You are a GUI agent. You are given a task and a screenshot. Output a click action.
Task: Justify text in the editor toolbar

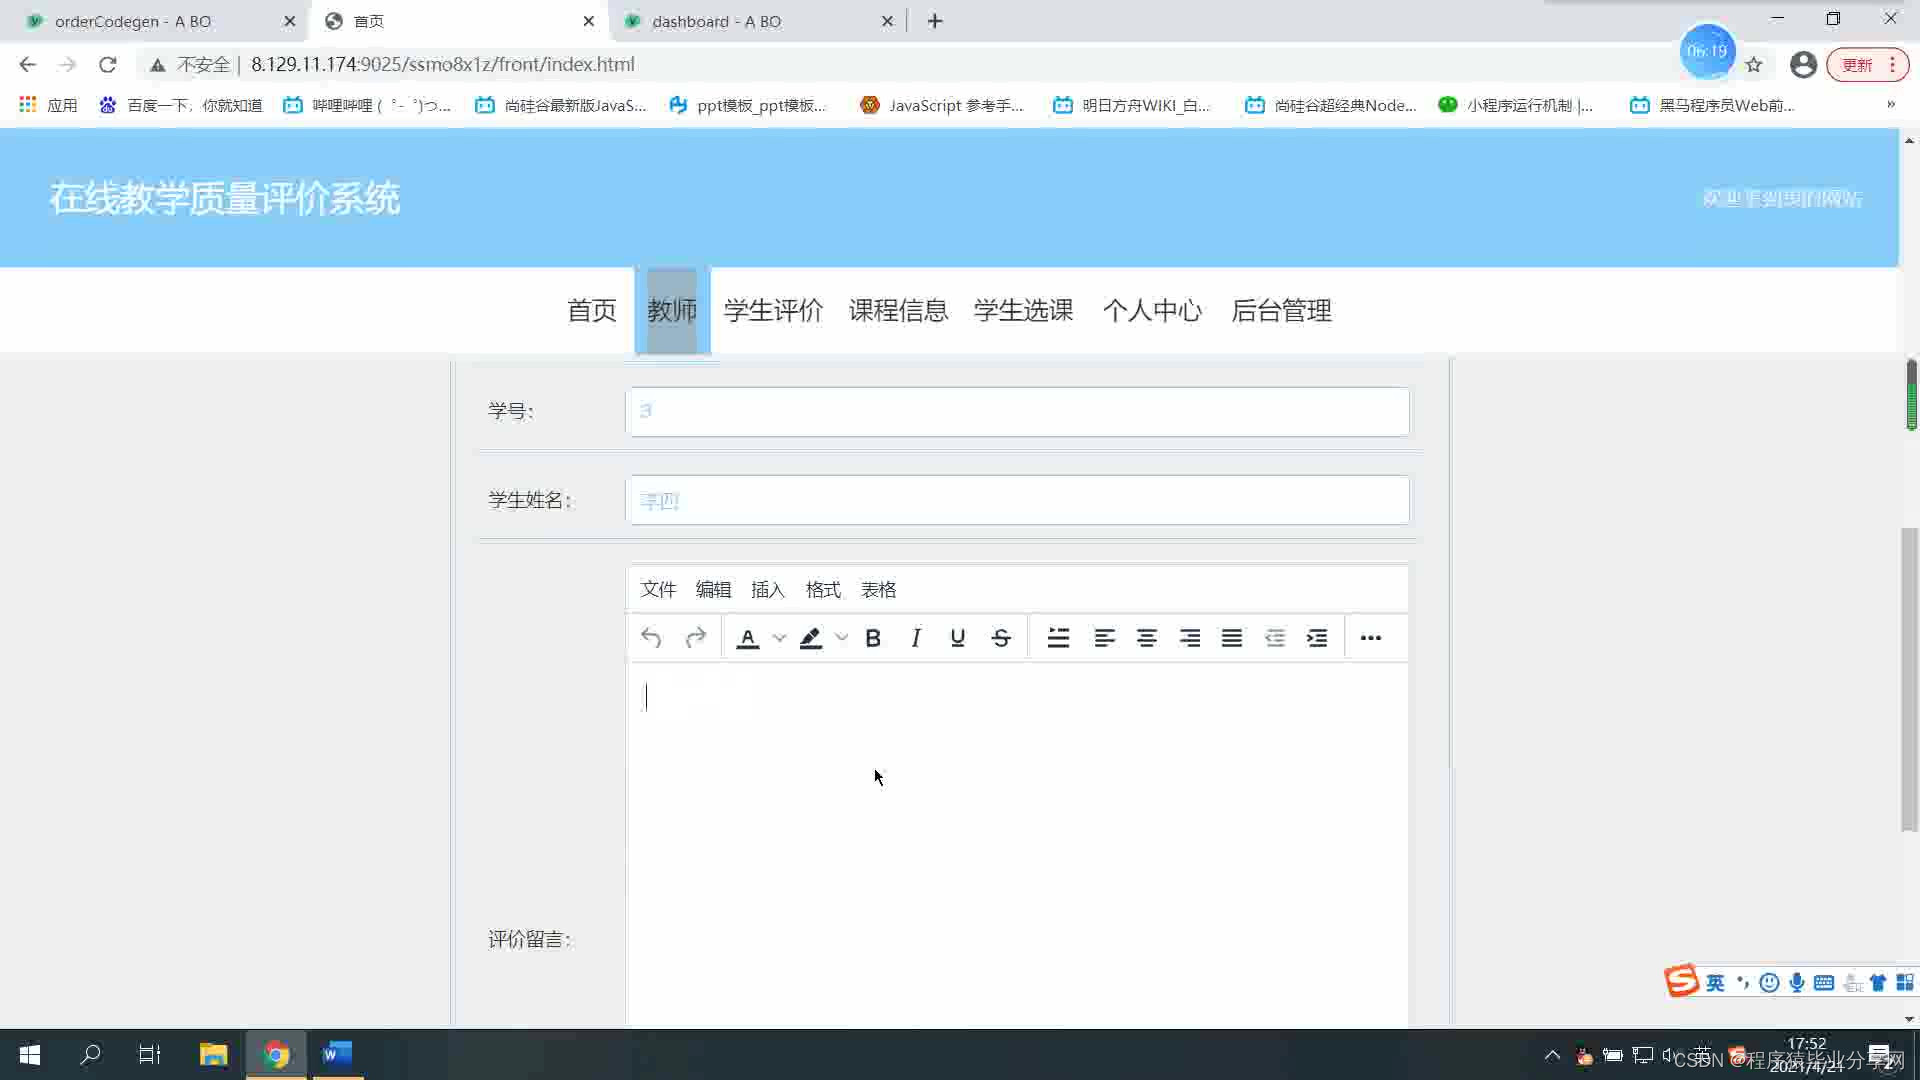pos(1232,638)
